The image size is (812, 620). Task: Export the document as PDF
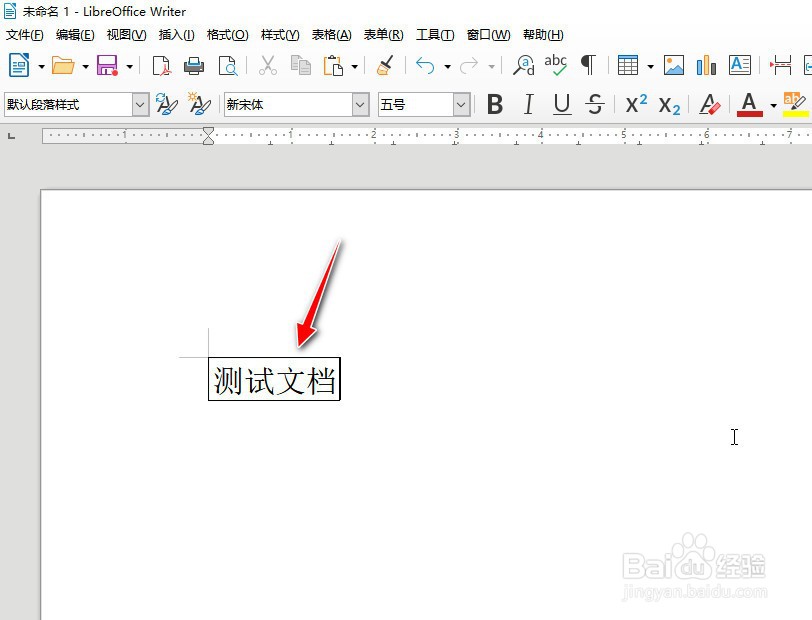pos(161,65)
